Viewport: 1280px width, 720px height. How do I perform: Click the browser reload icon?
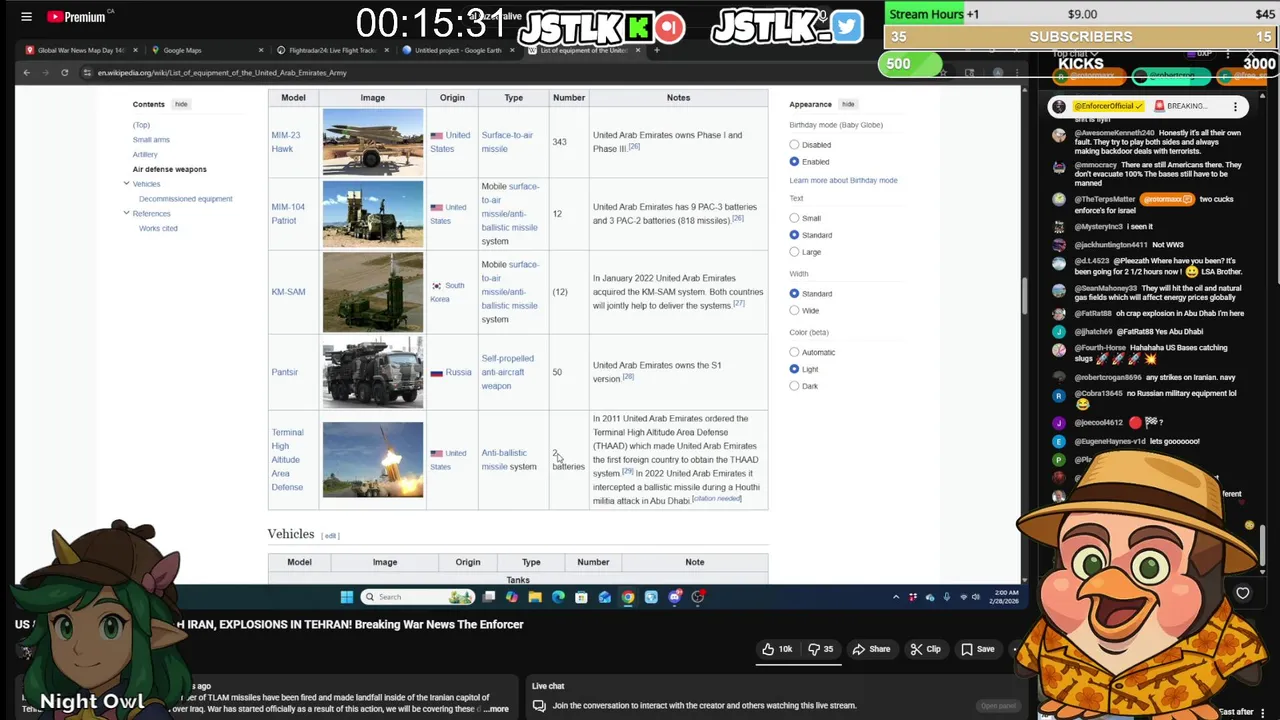[x=65, y=72]
